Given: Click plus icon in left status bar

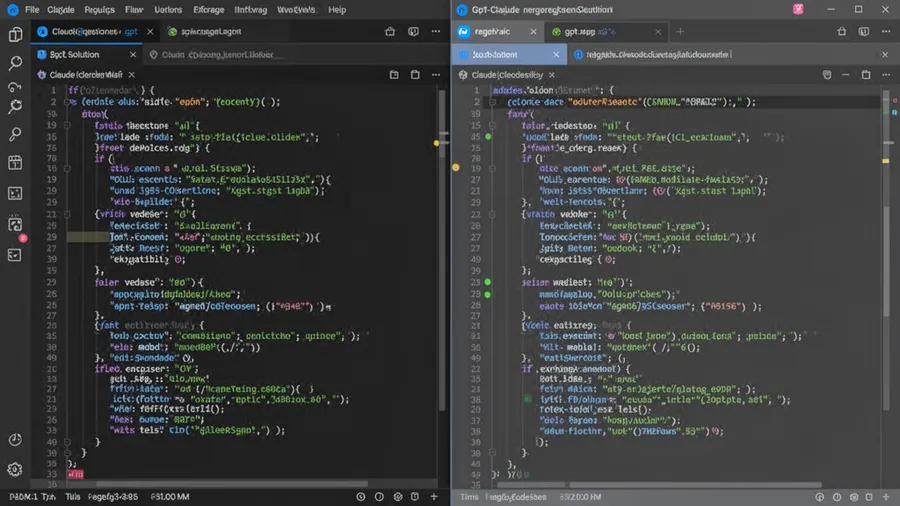Looking at the screenshot, I should (434, 497).
